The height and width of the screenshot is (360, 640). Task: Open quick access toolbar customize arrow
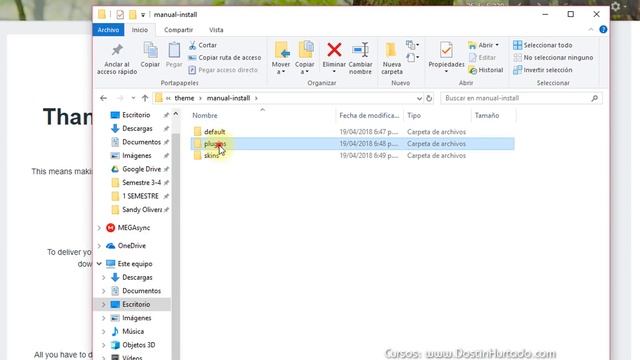point(143,15)
